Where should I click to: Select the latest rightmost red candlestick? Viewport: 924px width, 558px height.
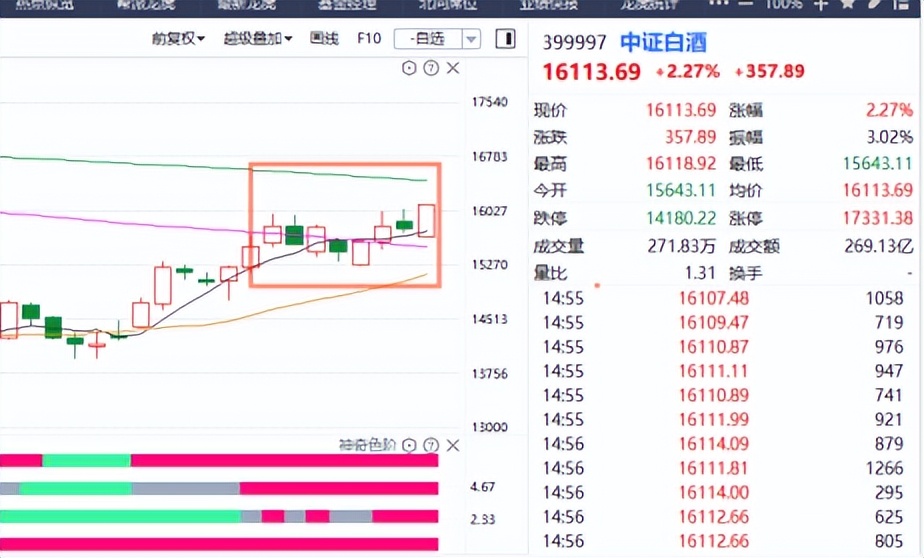coord(427,221)
